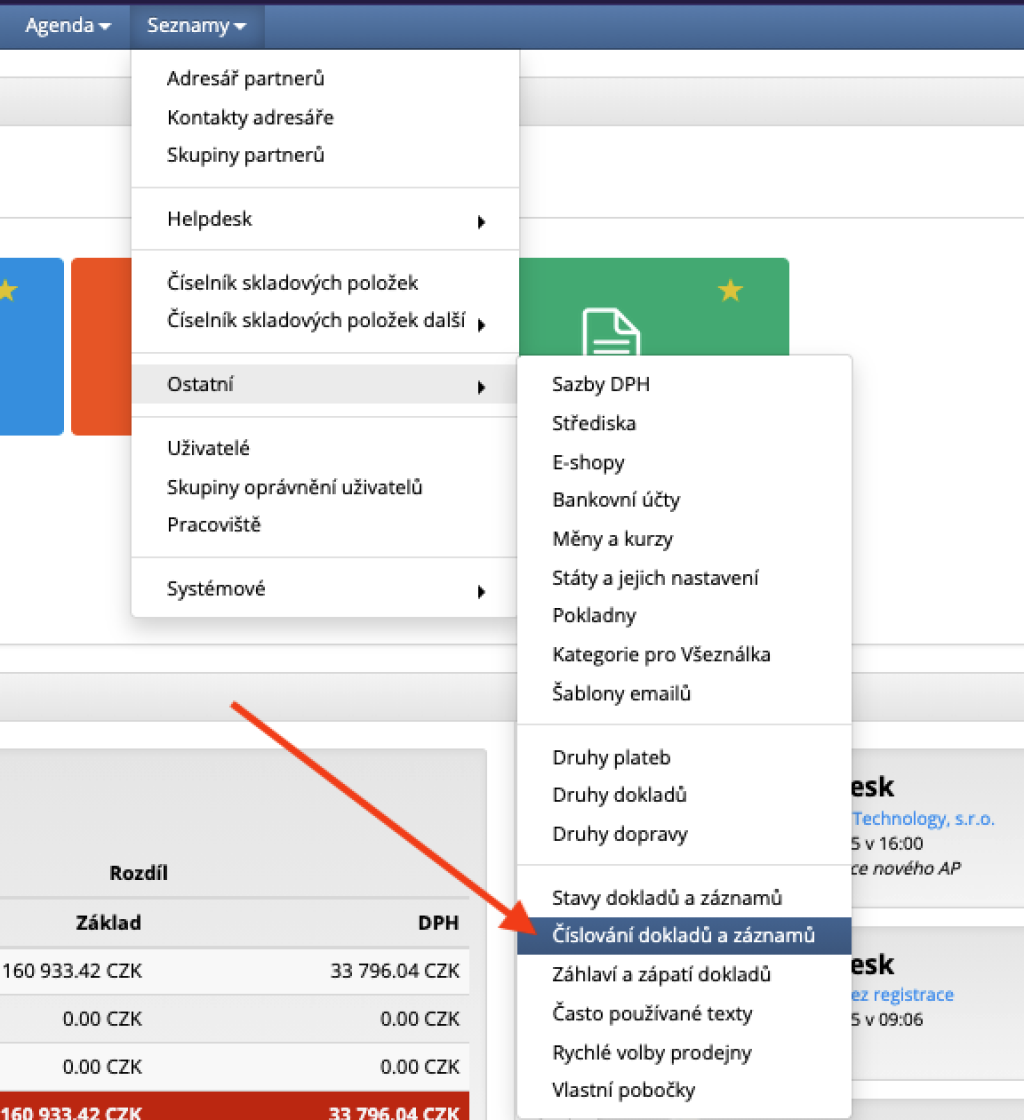The width and height of the screenshot is (1024, 1120).
Task: Select Měny a kurzy entry
Action: [x=612, y=539]
